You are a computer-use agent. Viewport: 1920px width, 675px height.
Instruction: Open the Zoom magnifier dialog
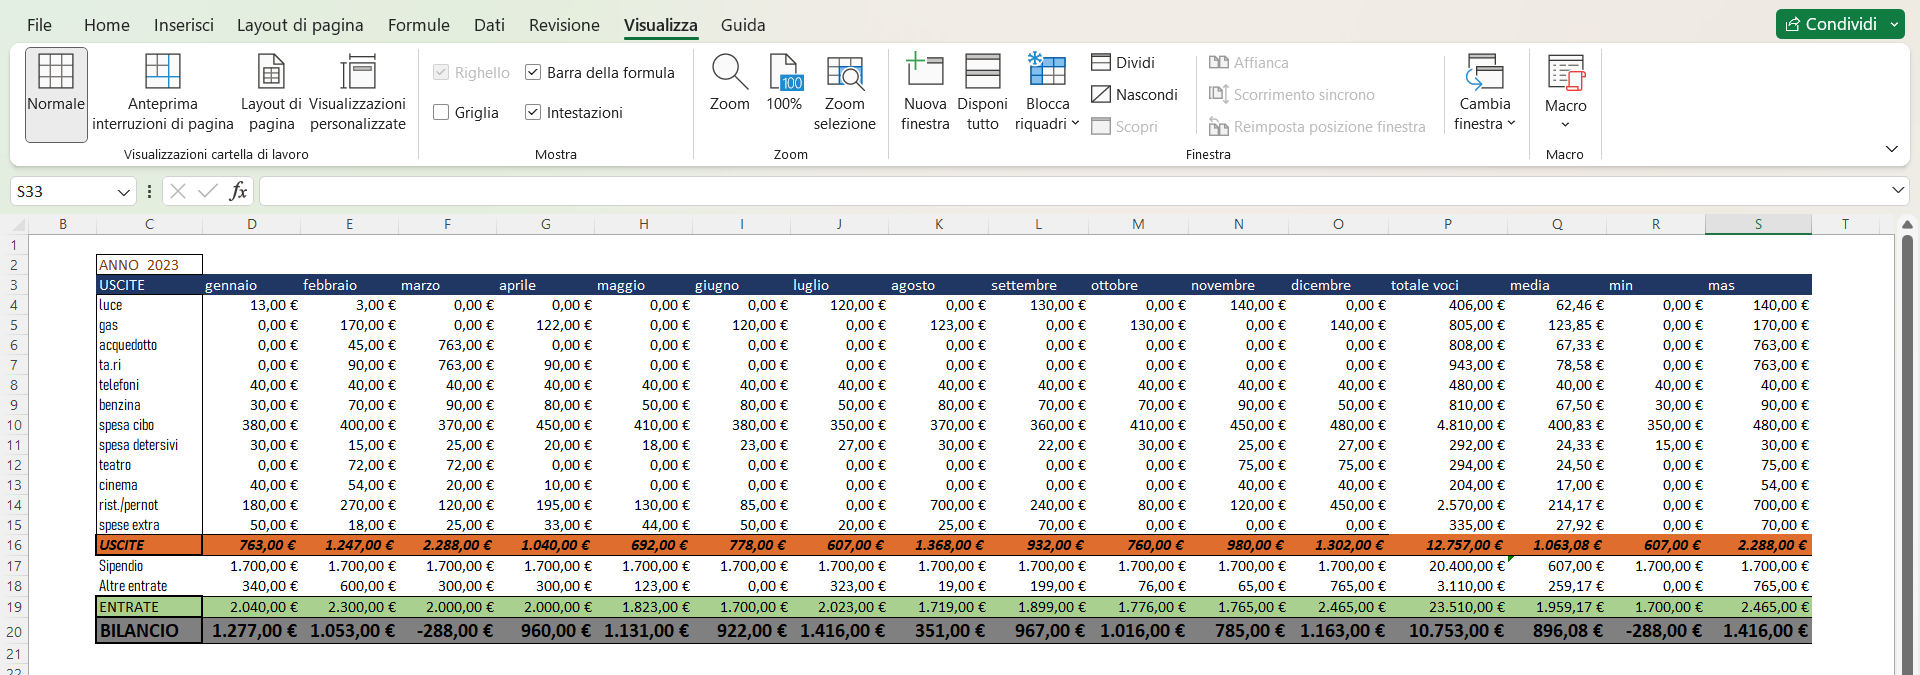(x=729, y=84)
